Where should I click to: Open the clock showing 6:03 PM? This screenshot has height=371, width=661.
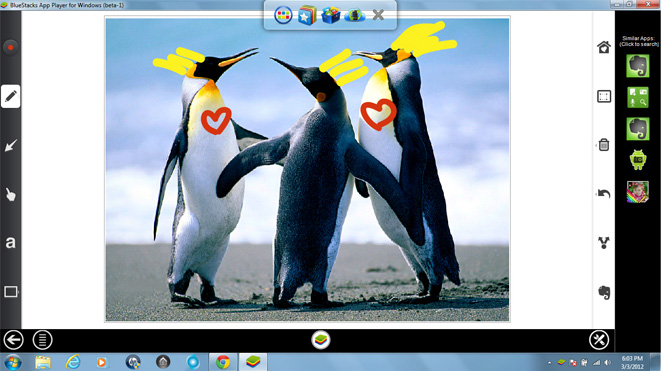click(x=632, y=363)
